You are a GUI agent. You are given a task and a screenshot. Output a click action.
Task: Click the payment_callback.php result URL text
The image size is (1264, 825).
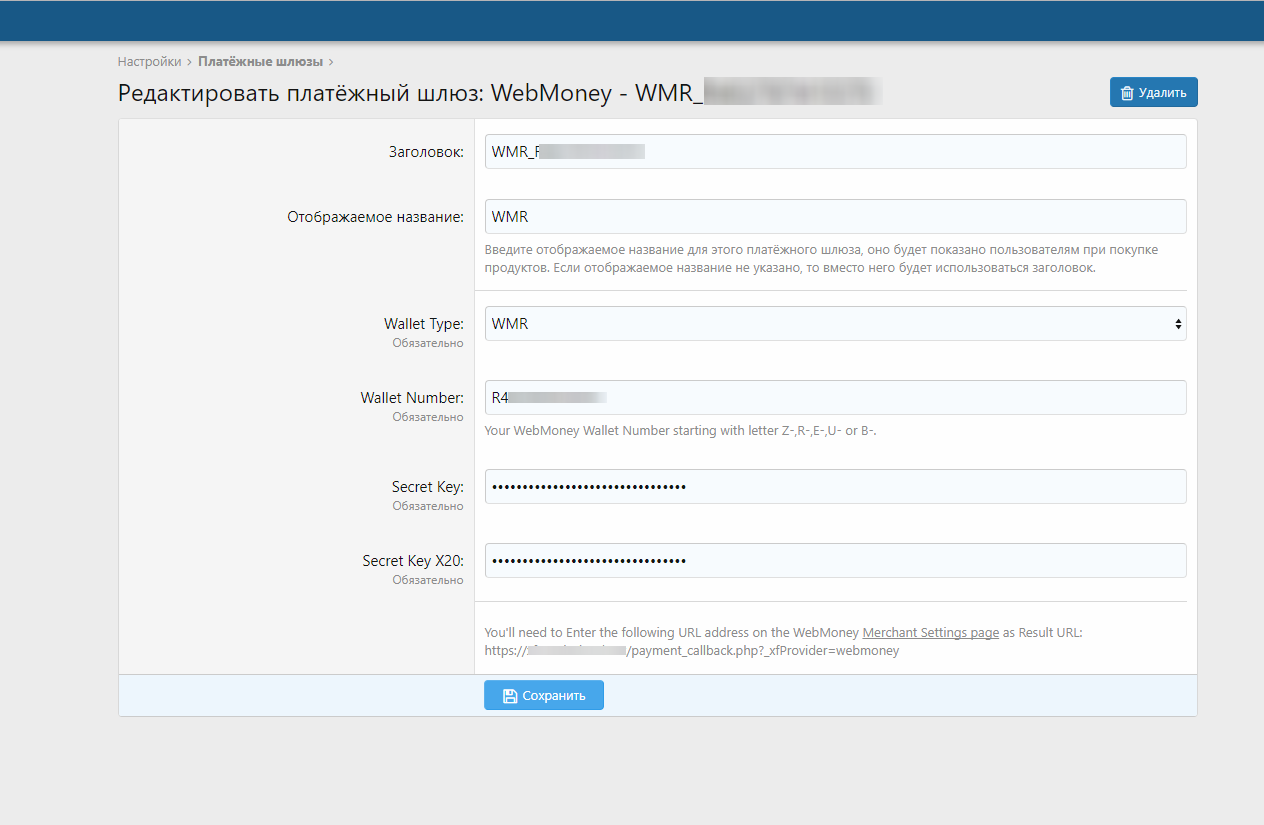click(x=692, y=650)
